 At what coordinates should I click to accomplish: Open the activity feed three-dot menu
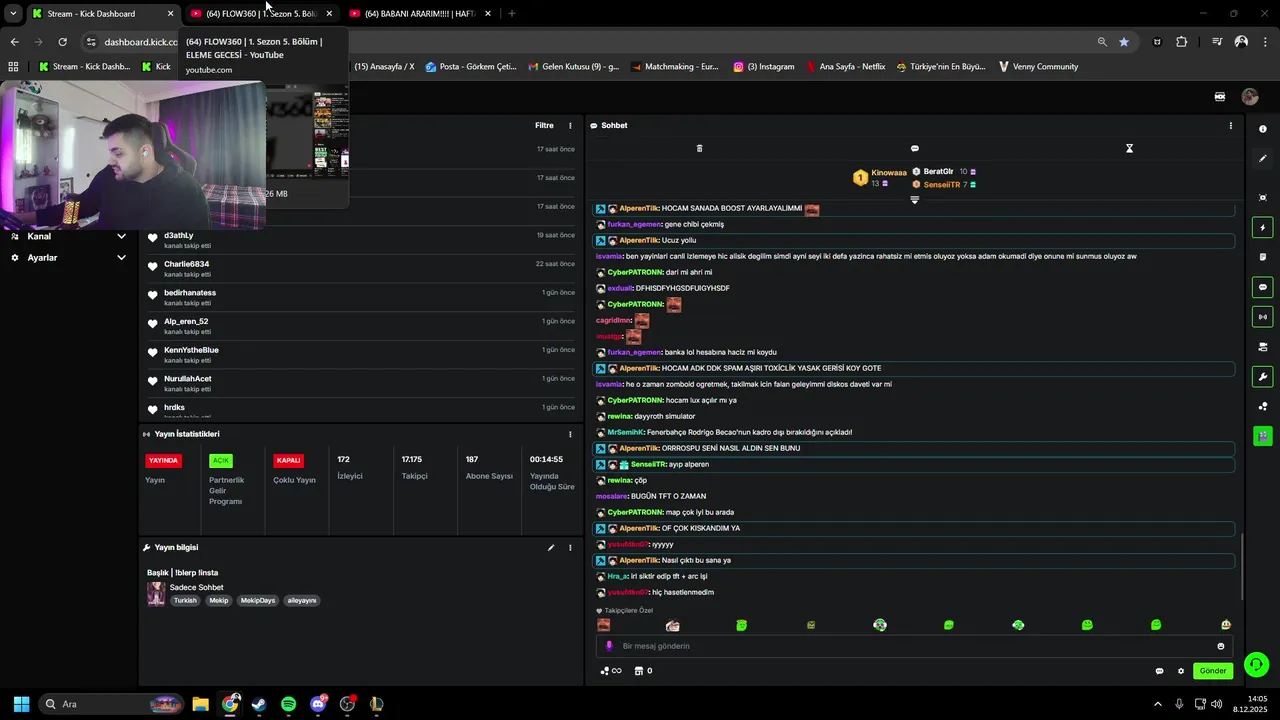tap(570, 125)
